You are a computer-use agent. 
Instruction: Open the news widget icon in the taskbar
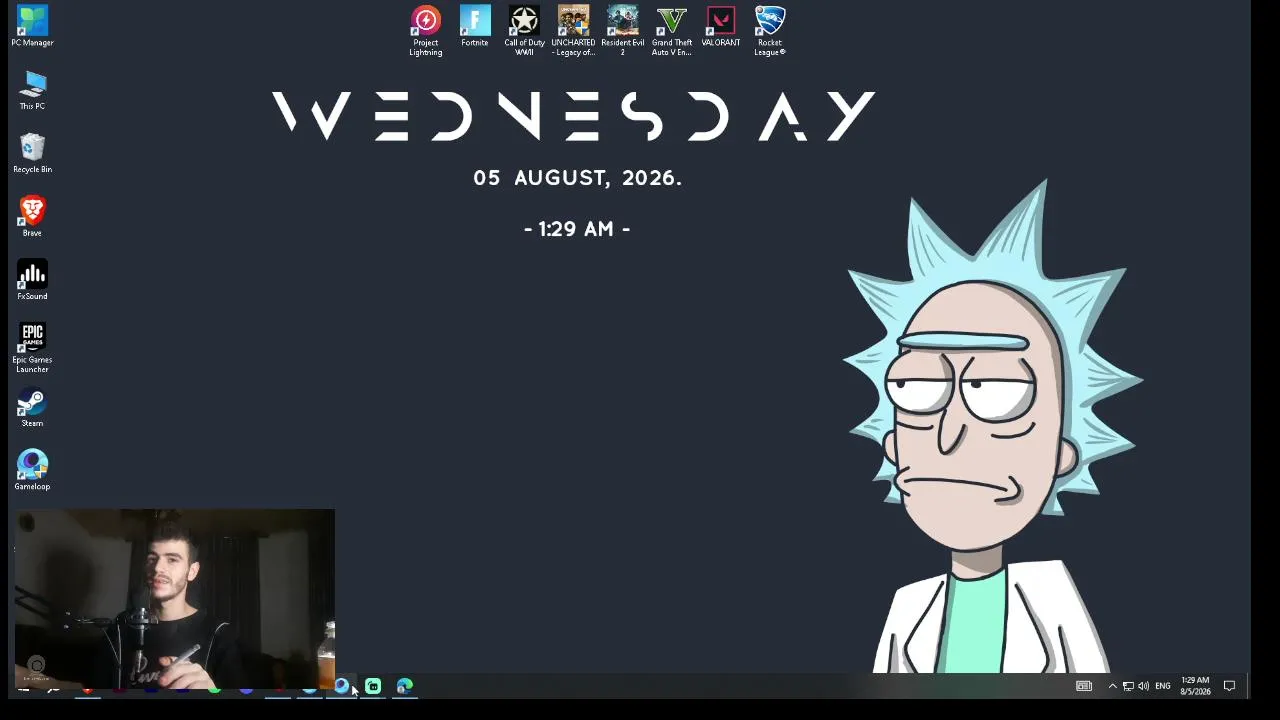click(x=1084, y=686)
